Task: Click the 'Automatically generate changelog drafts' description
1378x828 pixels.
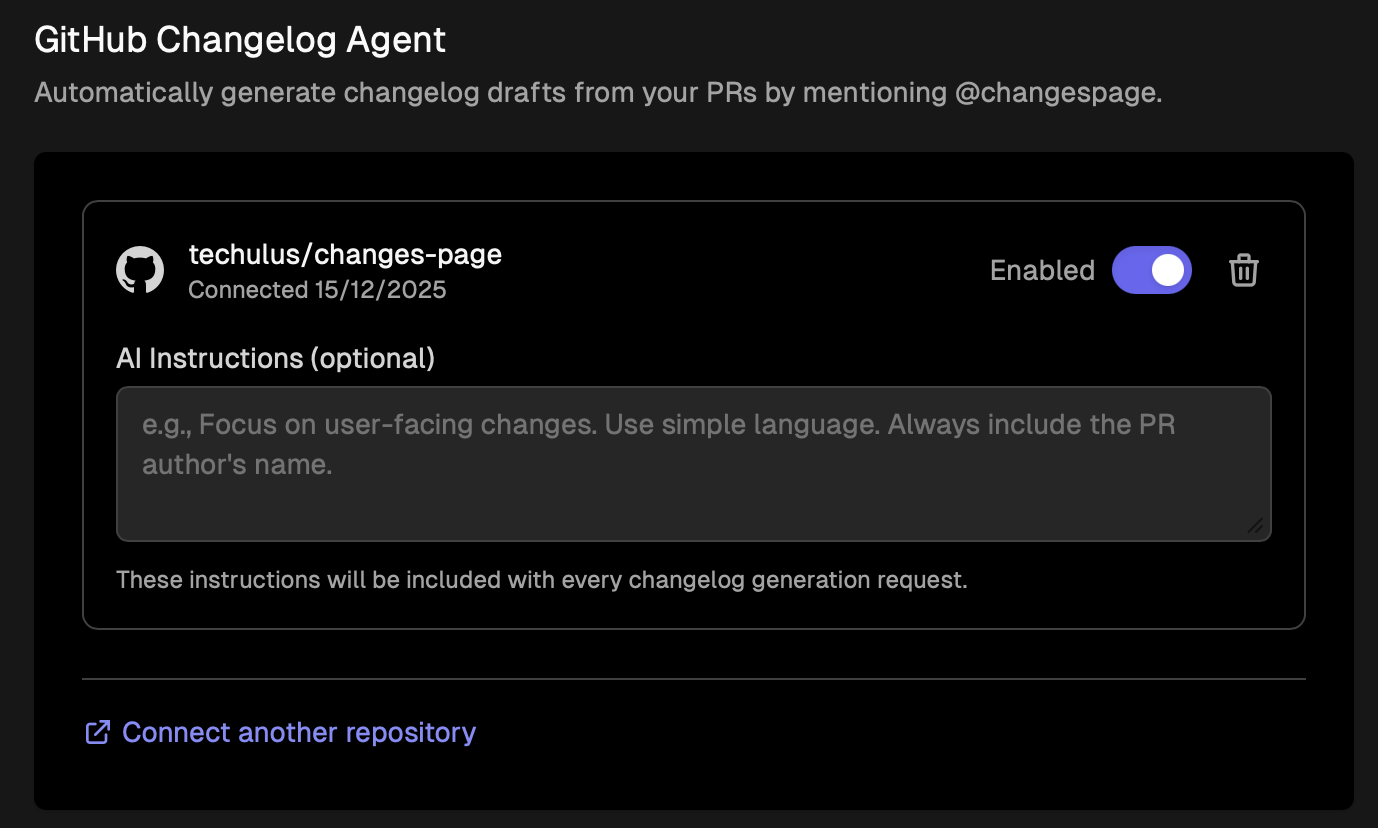Action: pyautogui.click(x=400, y=93)
